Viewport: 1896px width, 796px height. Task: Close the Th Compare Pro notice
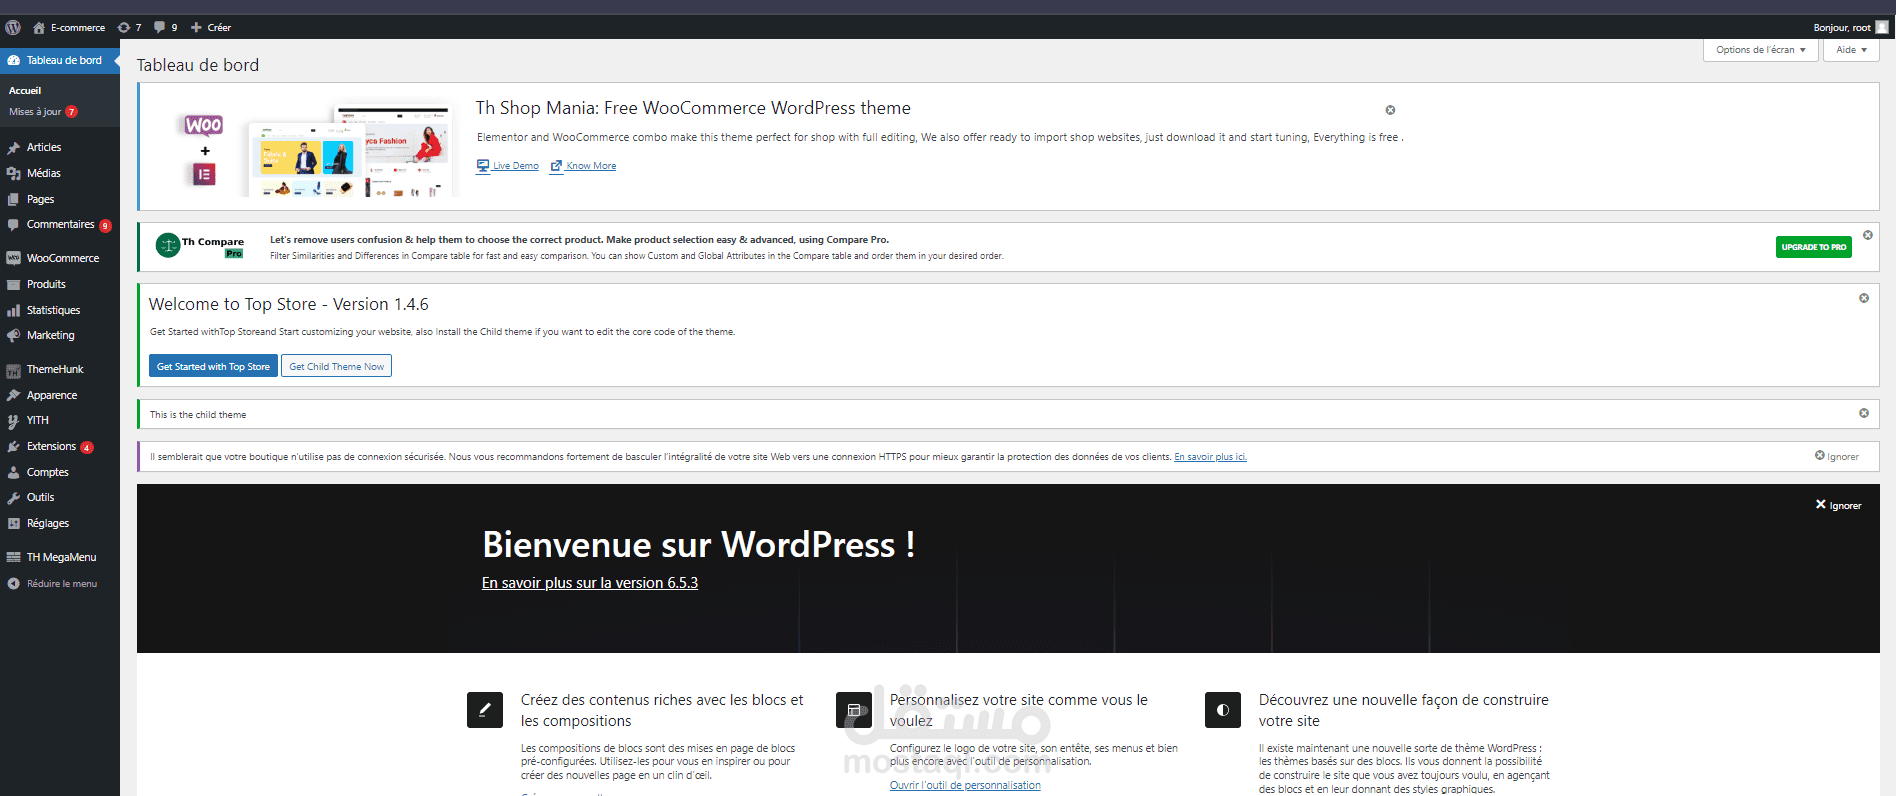[x=1868, y=235]
